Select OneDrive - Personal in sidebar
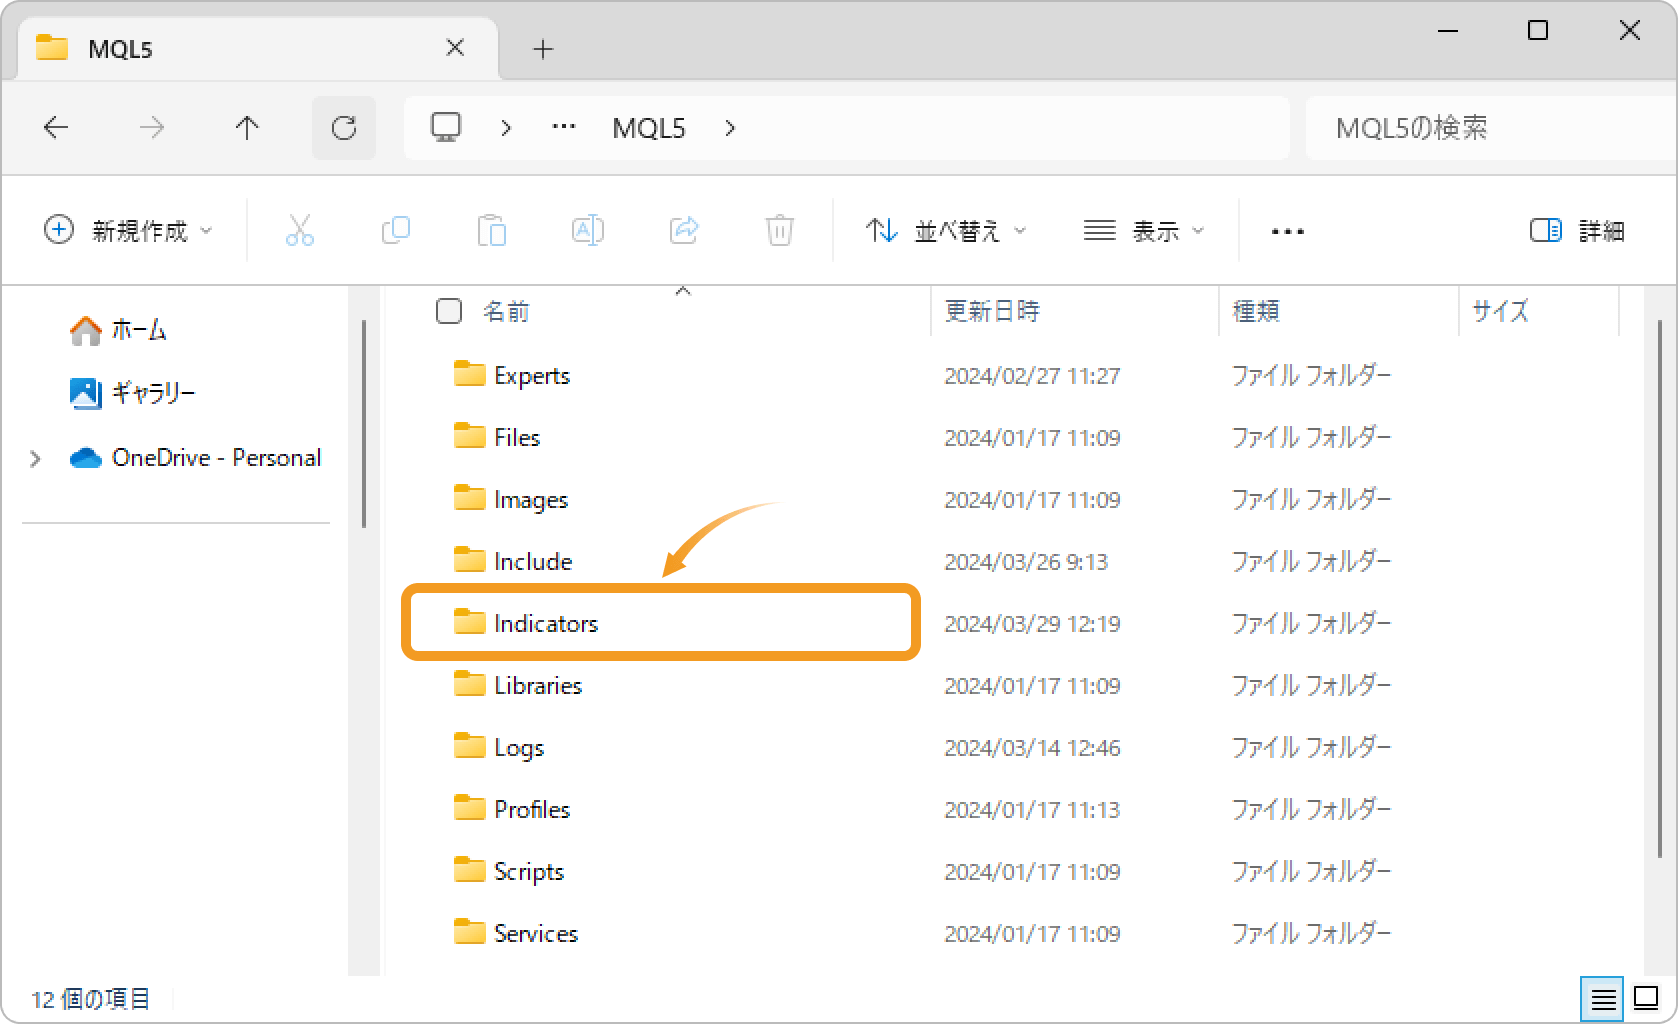This screenshot has height=1024, width=1678. (x=196, y=458)
